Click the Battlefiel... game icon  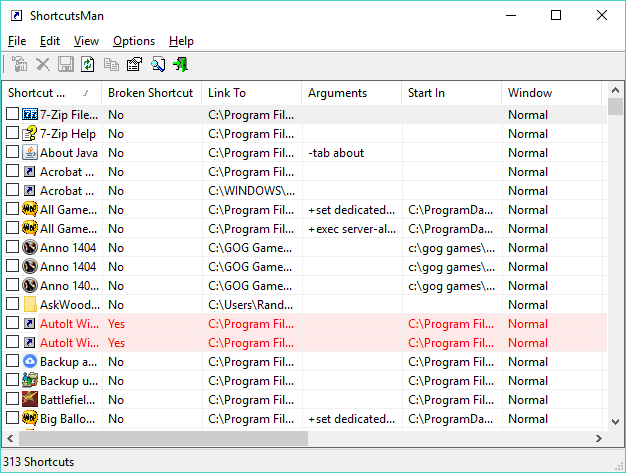30,399
